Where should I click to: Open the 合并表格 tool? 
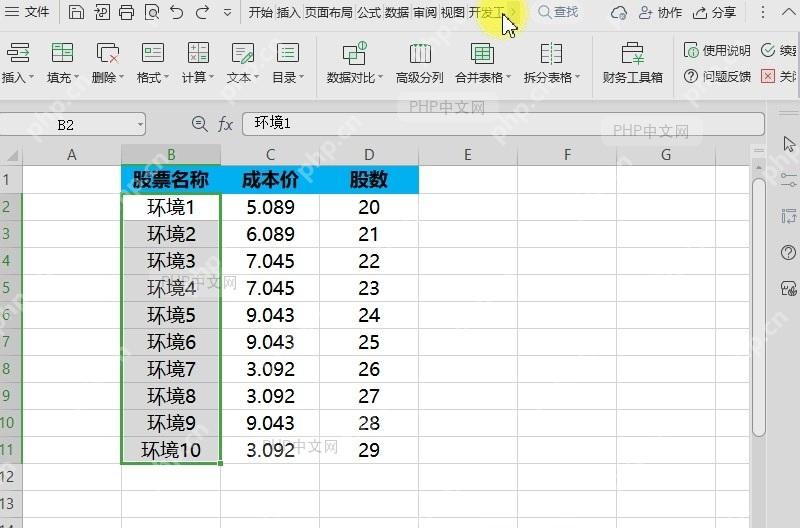coord(482,63)
